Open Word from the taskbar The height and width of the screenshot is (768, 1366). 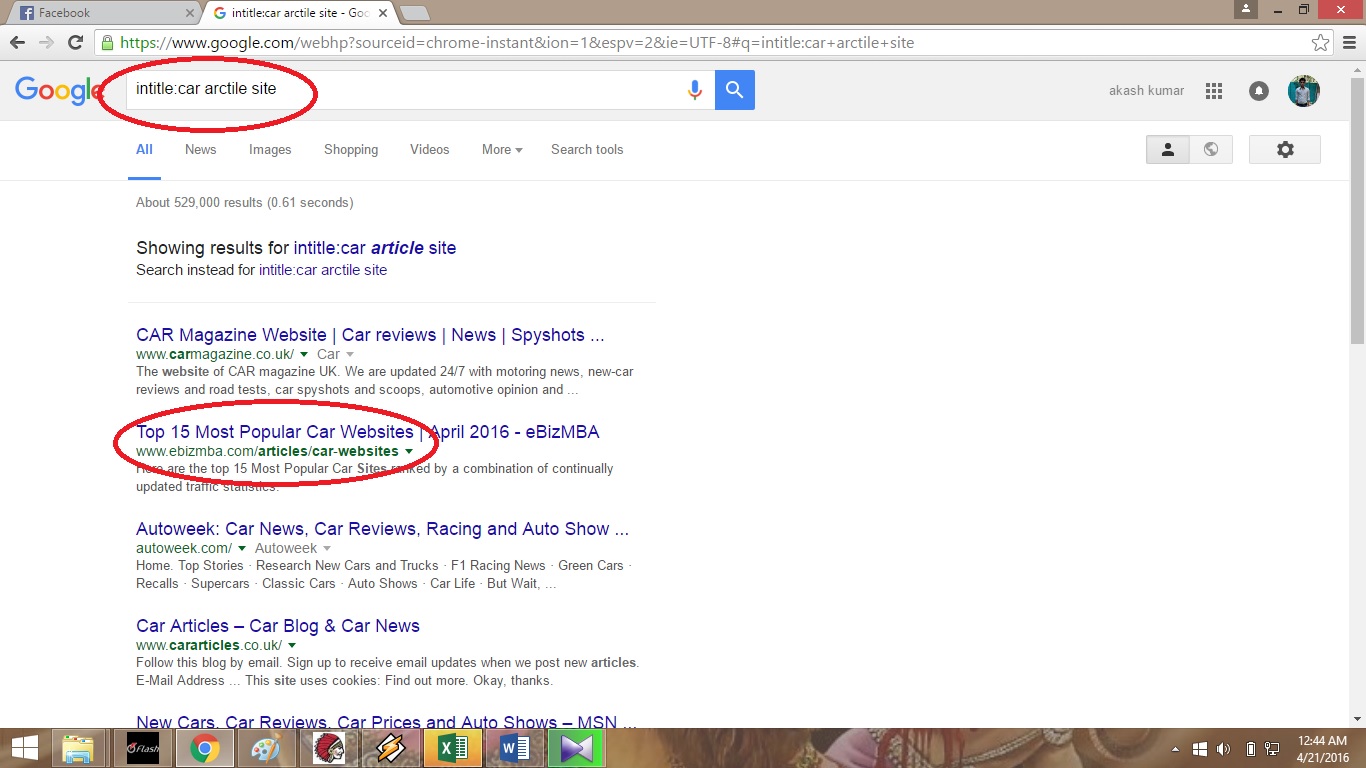point(514,748)
